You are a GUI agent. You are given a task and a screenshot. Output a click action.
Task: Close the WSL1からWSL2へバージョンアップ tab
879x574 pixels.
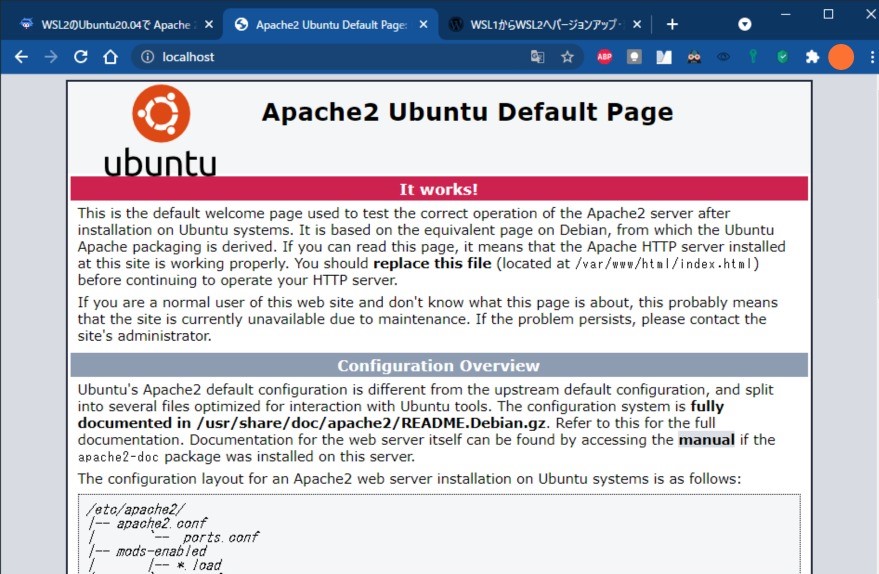[x=637, y=25]
